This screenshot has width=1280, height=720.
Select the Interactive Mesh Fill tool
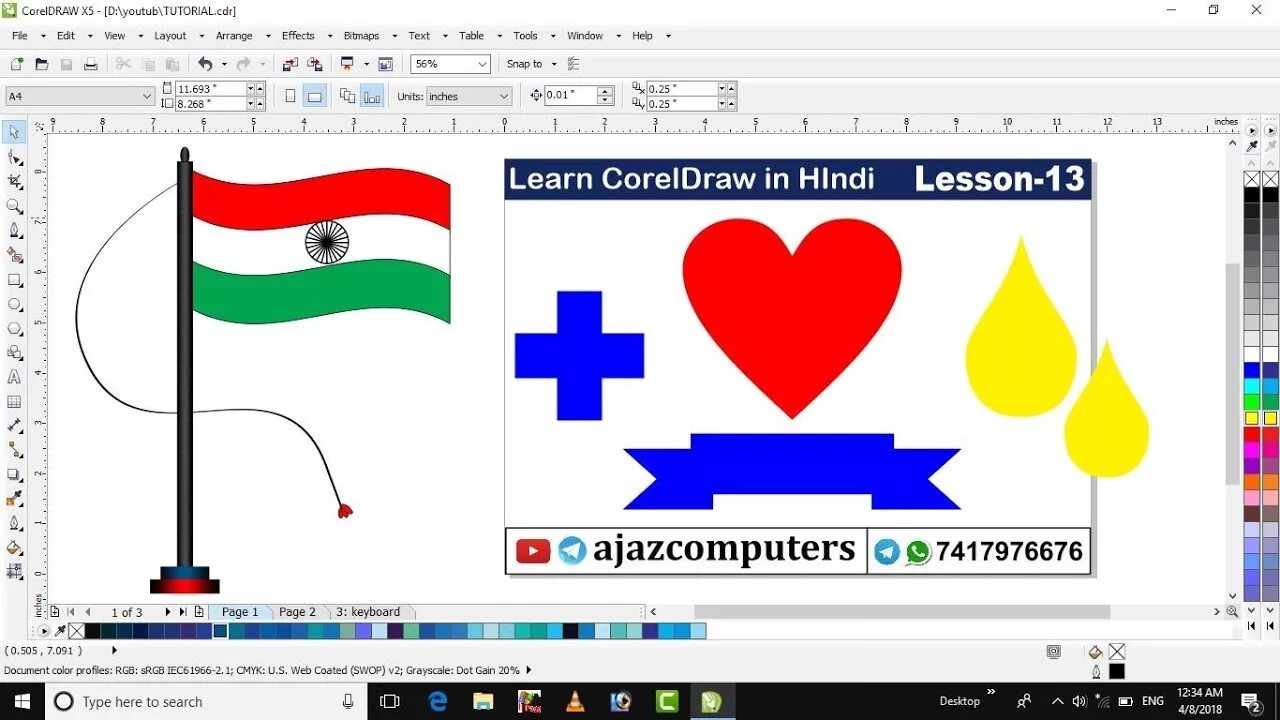15,572
